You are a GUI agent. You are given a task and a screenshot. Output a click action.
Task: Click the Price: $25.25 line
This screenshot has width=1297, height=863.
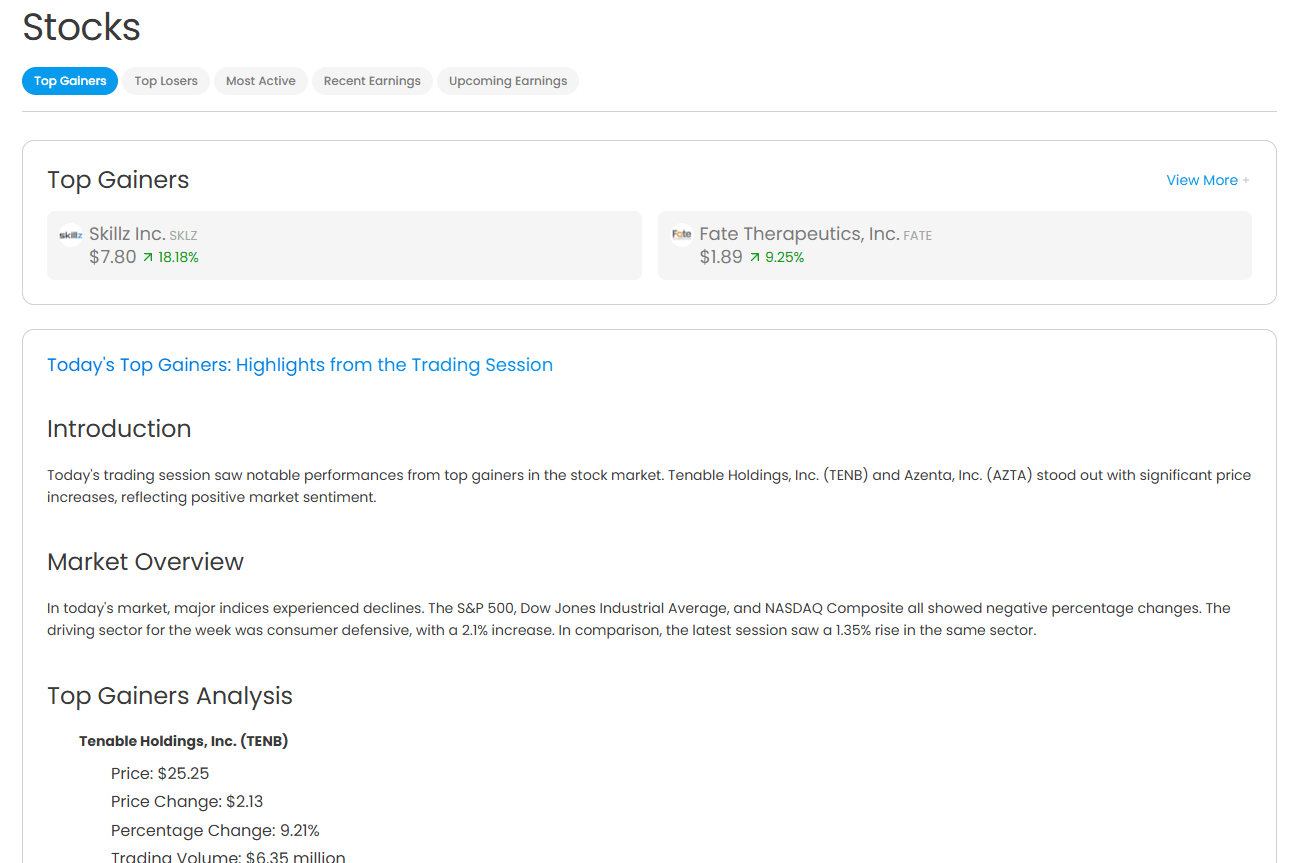tap(160, 773)
